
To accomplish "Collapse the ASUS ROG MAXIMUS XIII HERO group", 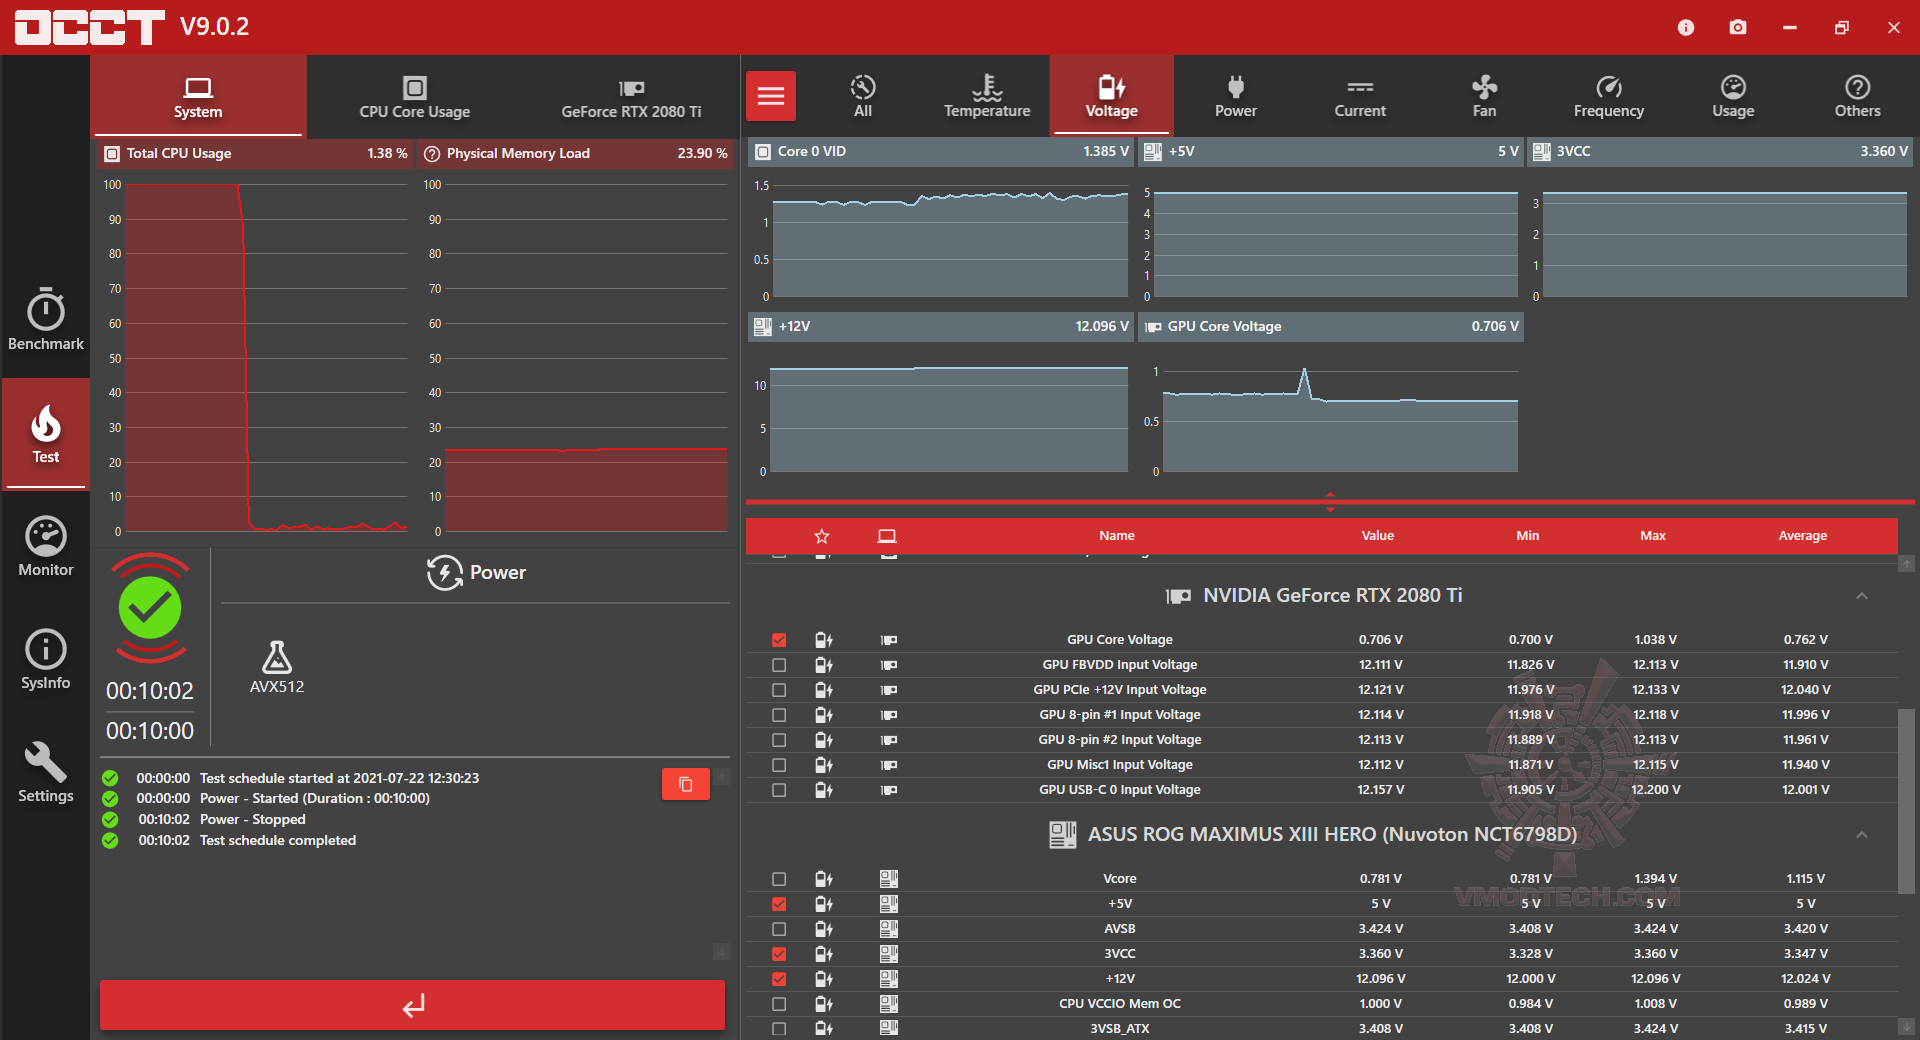I will (1861, 835).
